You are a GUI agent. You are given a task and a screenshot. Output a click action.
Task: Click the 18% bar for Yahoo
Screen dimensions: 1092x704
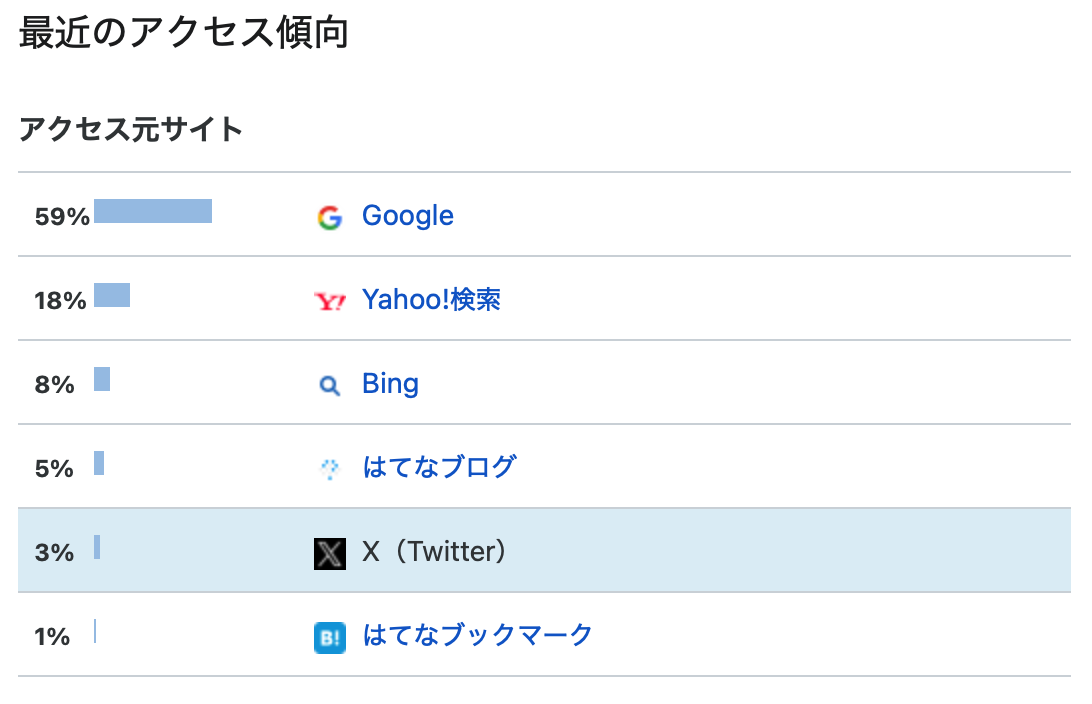click(x=112, y=295)
